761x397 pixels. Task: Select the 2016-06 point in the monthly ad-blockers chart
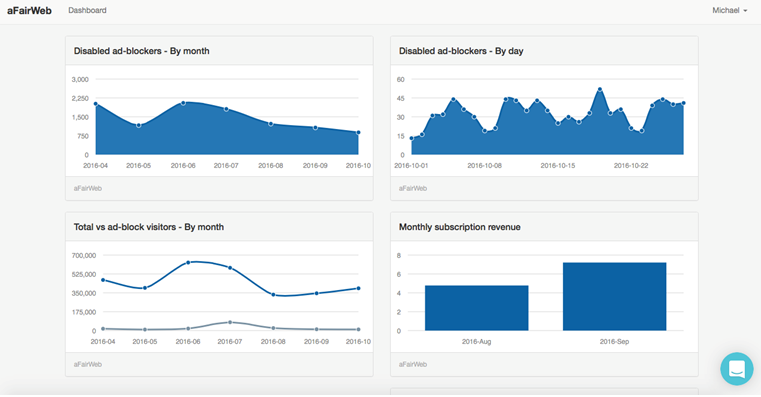point(183,103)
